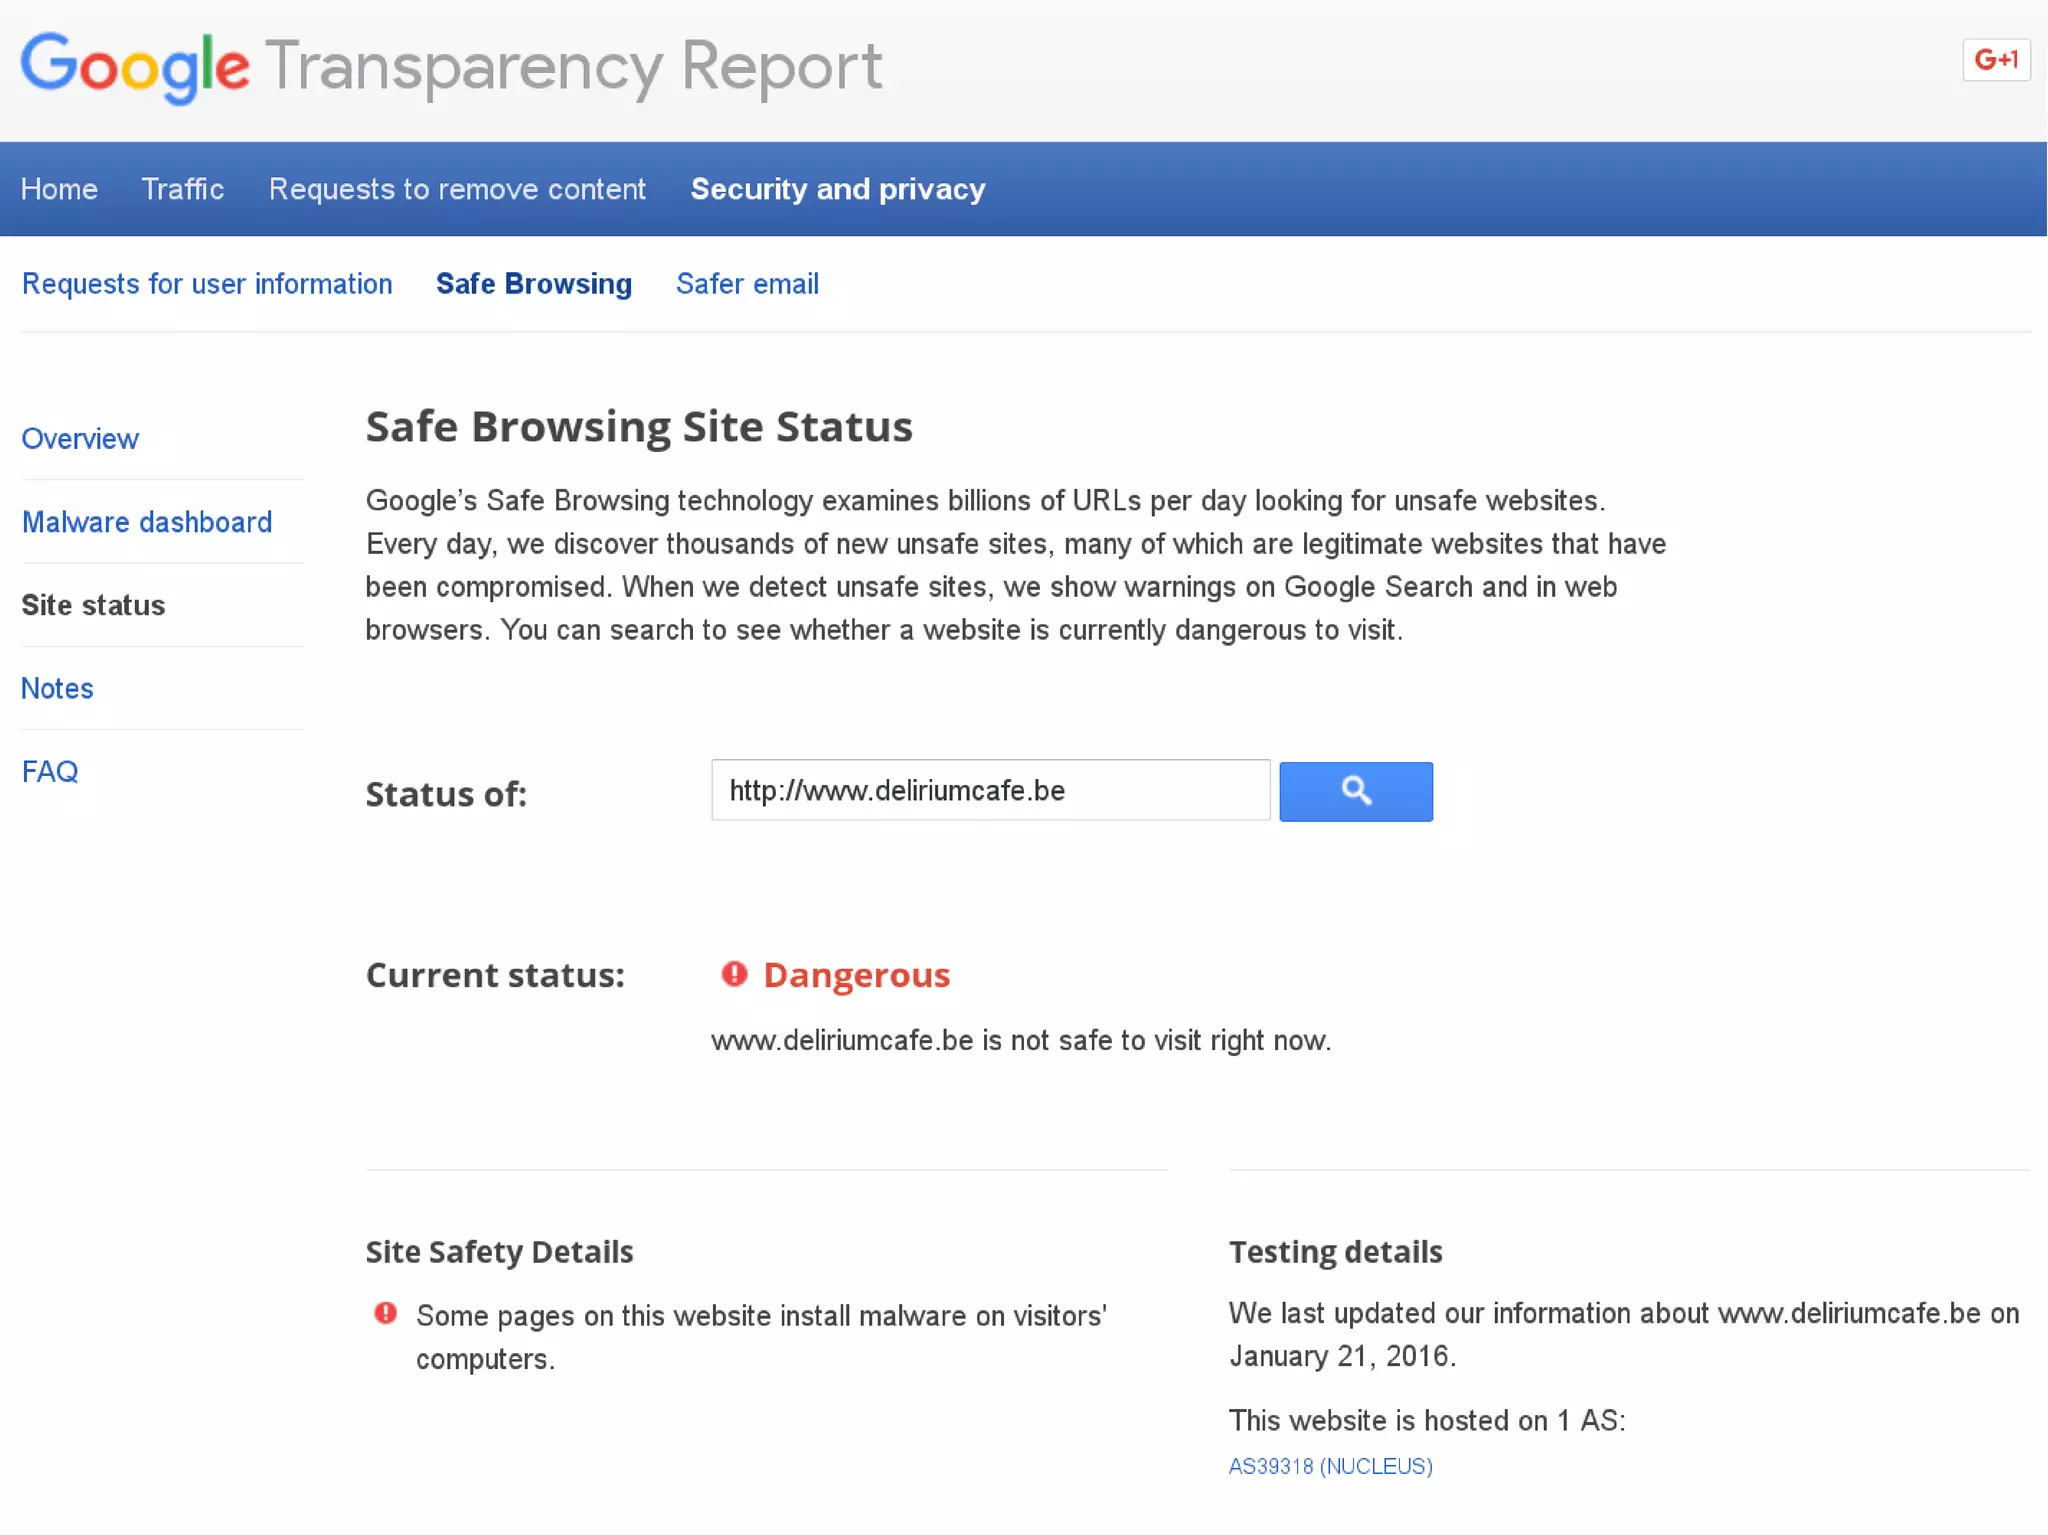The height and width of the screenshot is (1535, 2048).
Task: Open the Notes sidebar link
Action: pyautogui.click(x=57, y=688)
